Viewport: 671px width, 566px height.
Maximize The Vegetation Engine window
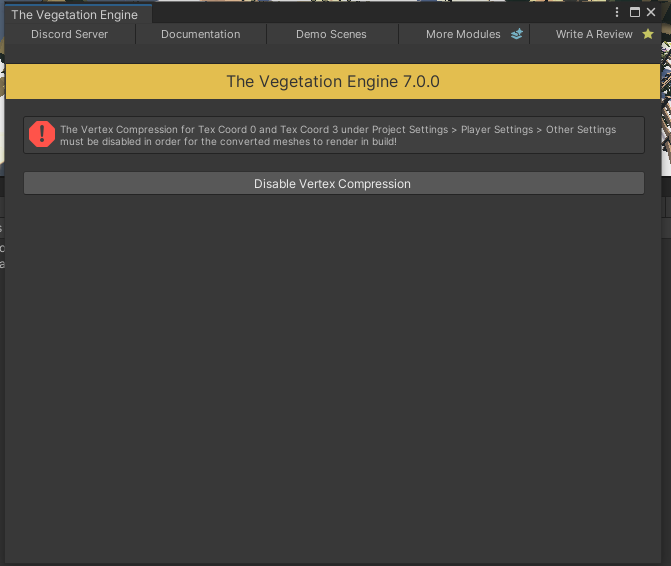click(x=635, y=12)
